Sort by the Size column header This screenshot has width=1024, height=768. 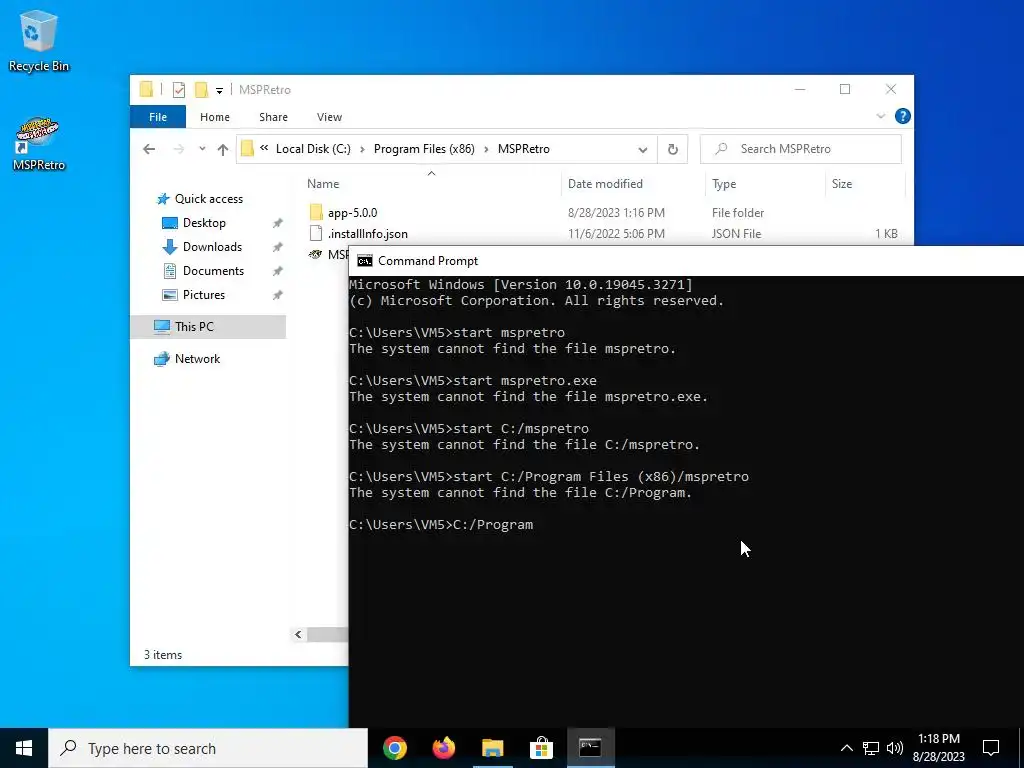865,184
